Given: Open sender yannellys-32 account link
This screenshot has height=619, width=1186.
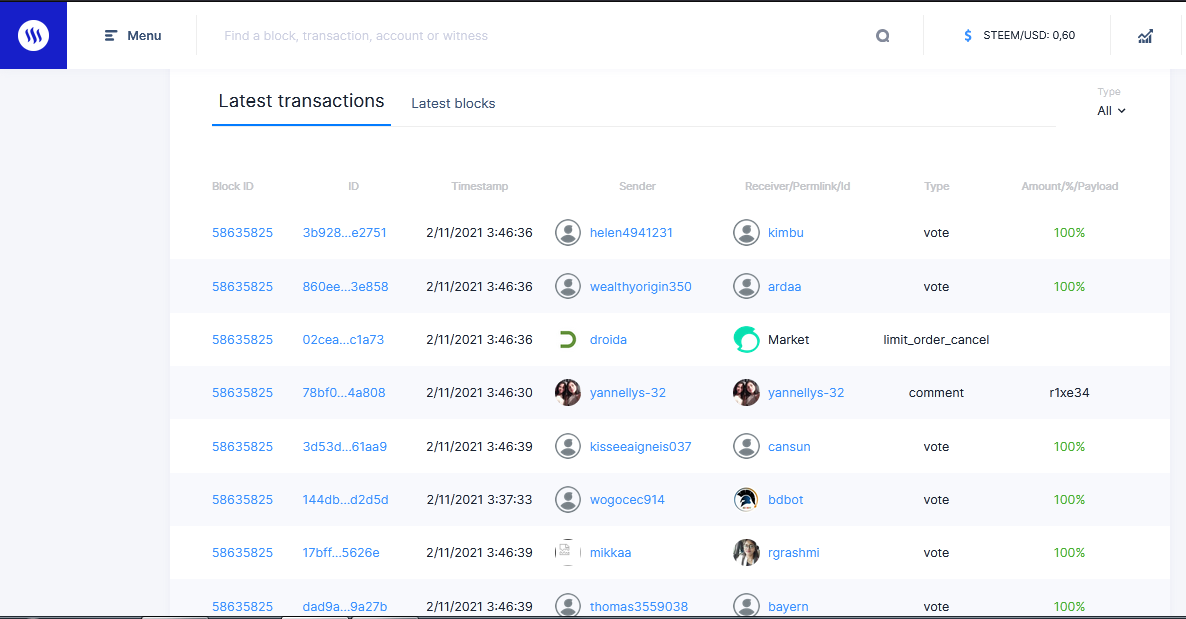Looking at the screenshot, I should (628, 393).
